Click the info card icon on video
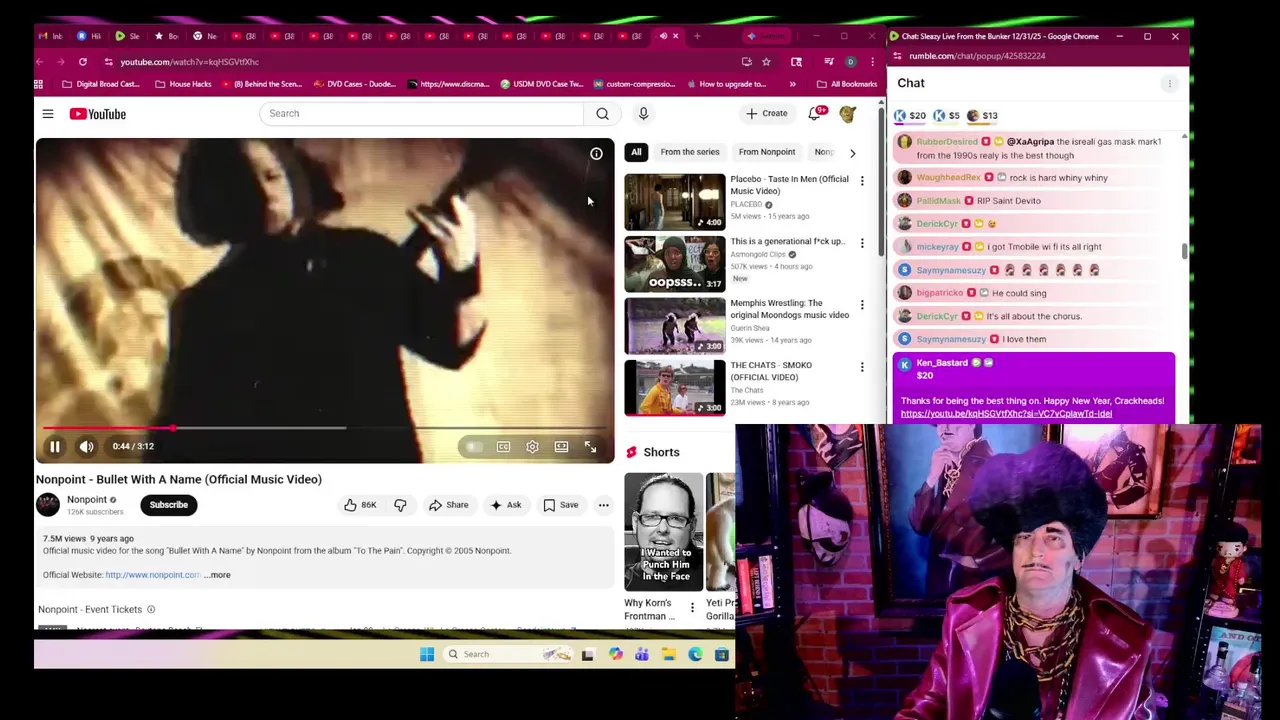The image size is (1280, 720). [596, 154]
